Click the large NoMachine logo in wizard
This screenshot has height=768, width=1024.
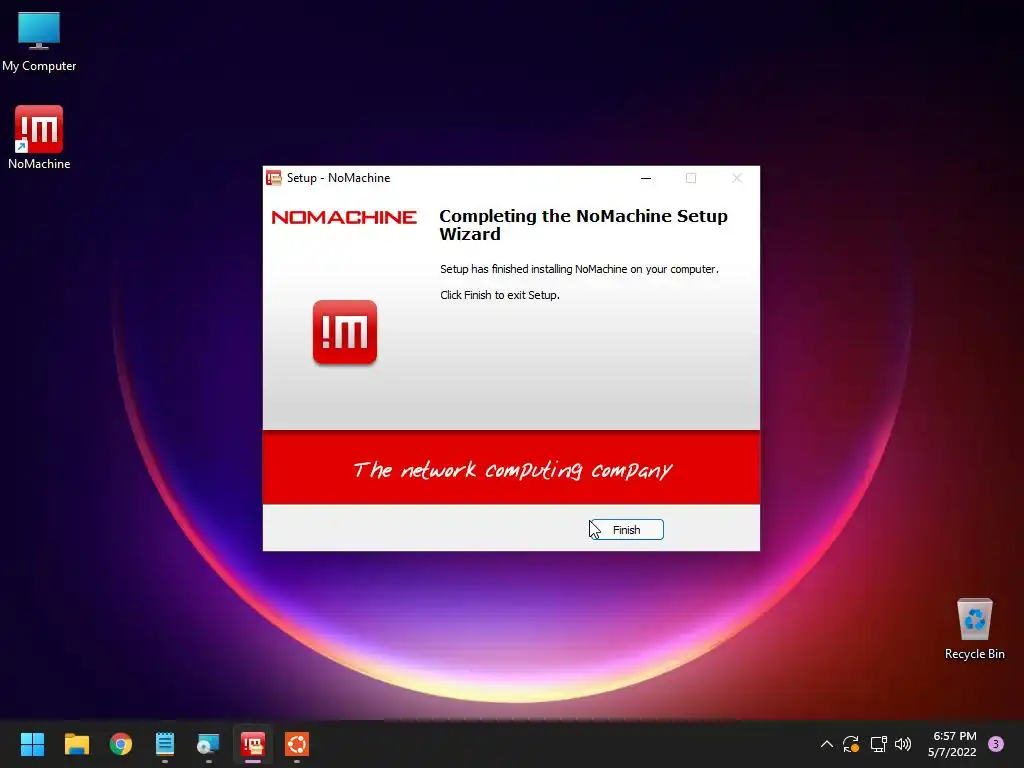tap(345, 332)
